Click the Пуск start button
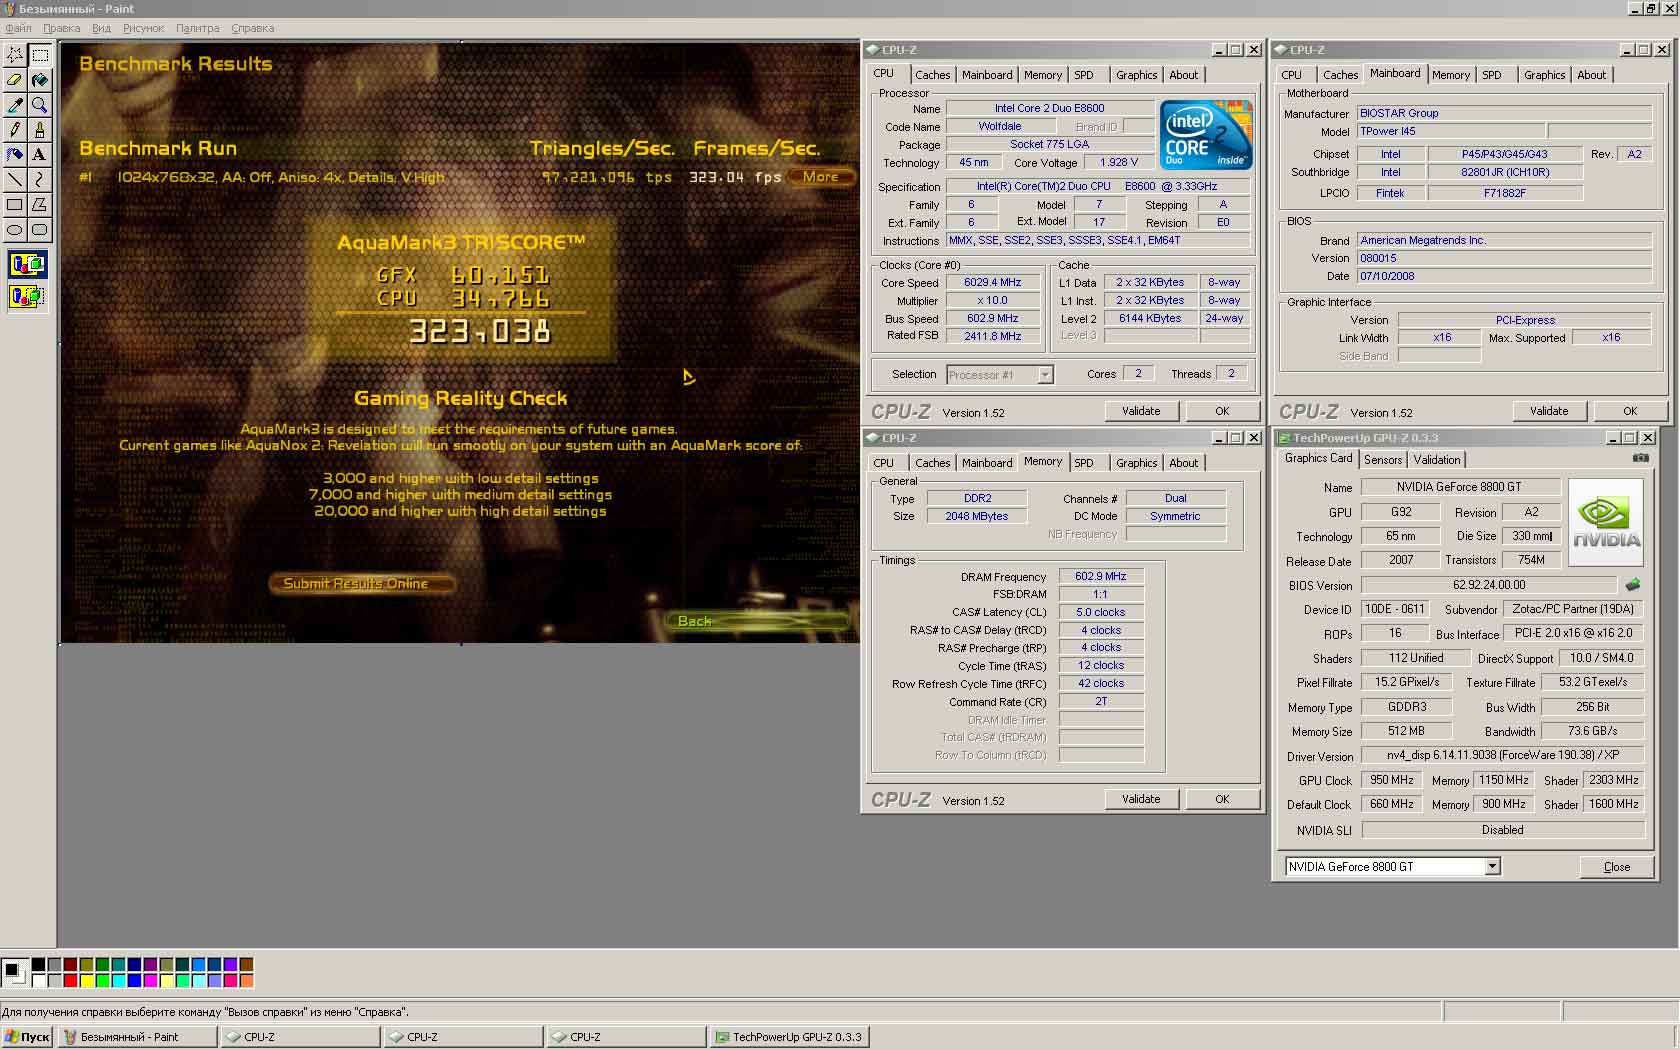 [27, 1037]
